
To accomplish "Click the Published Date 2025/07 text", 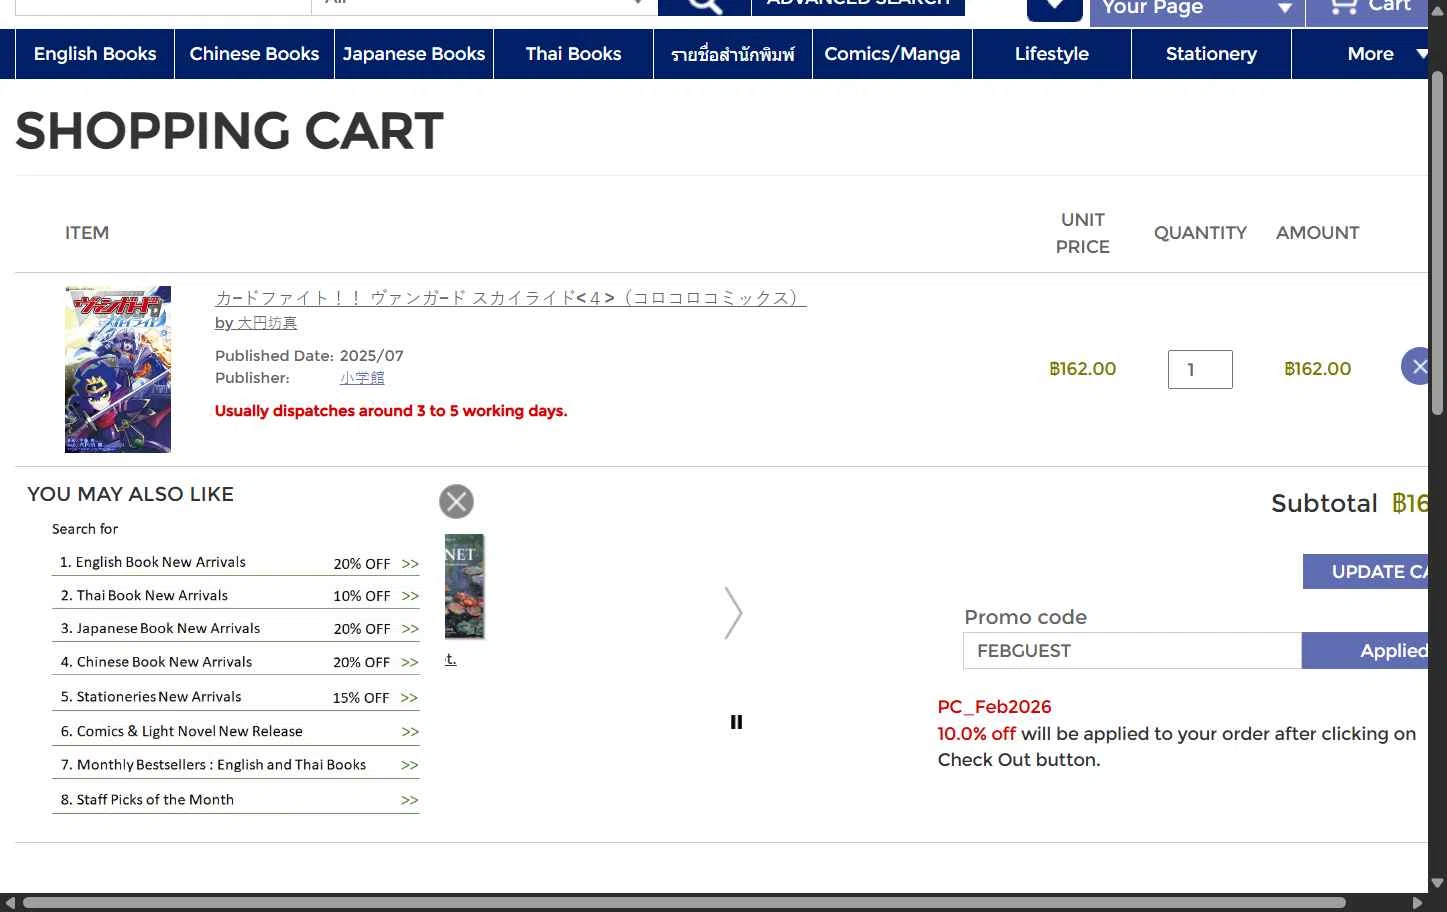I will (x=309, y=356).
